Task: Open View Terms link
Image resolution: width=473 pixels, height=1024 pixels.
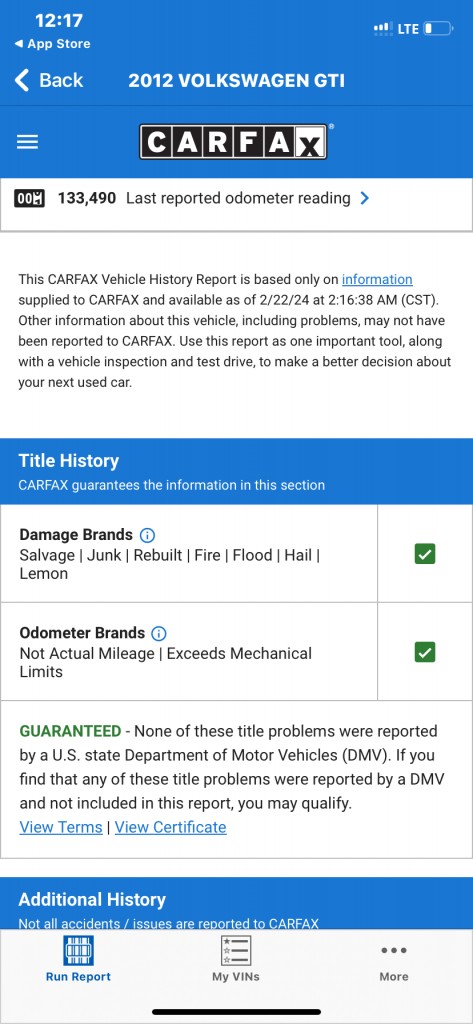Action: pyautogui.click(x=61, y=827)
